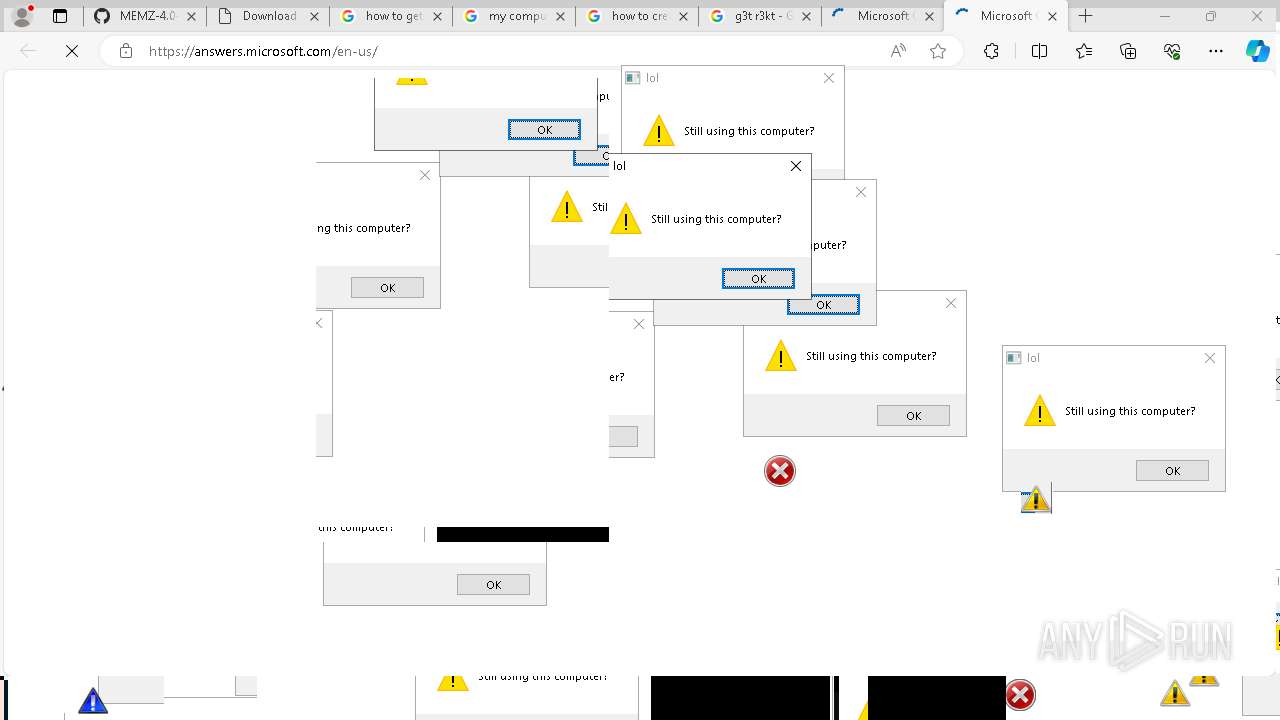Close the Download tab
1280x720 pixels.
point(315,16)
